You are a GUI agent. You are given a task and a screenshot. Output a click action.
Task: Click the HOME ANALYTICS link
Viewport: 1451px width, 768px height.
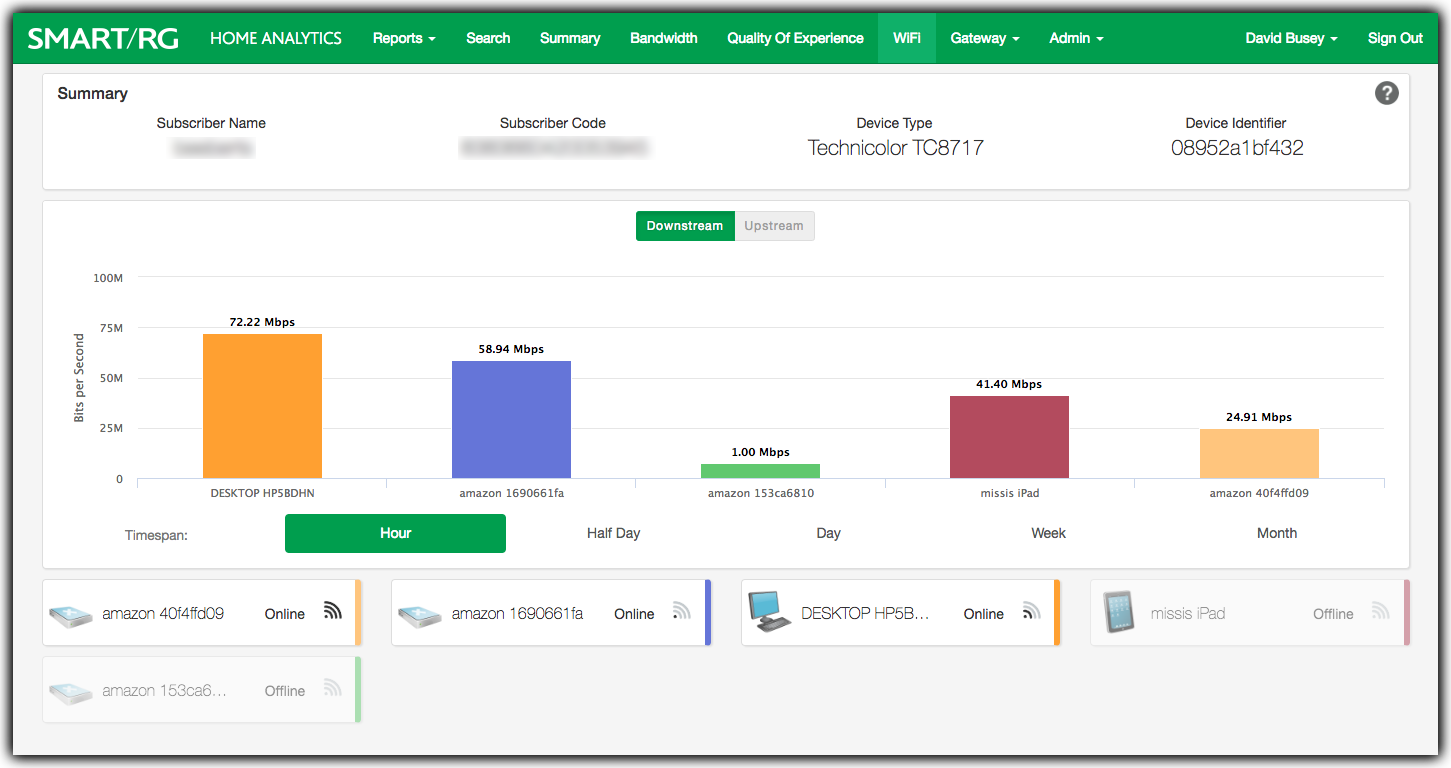coord(276,38)
